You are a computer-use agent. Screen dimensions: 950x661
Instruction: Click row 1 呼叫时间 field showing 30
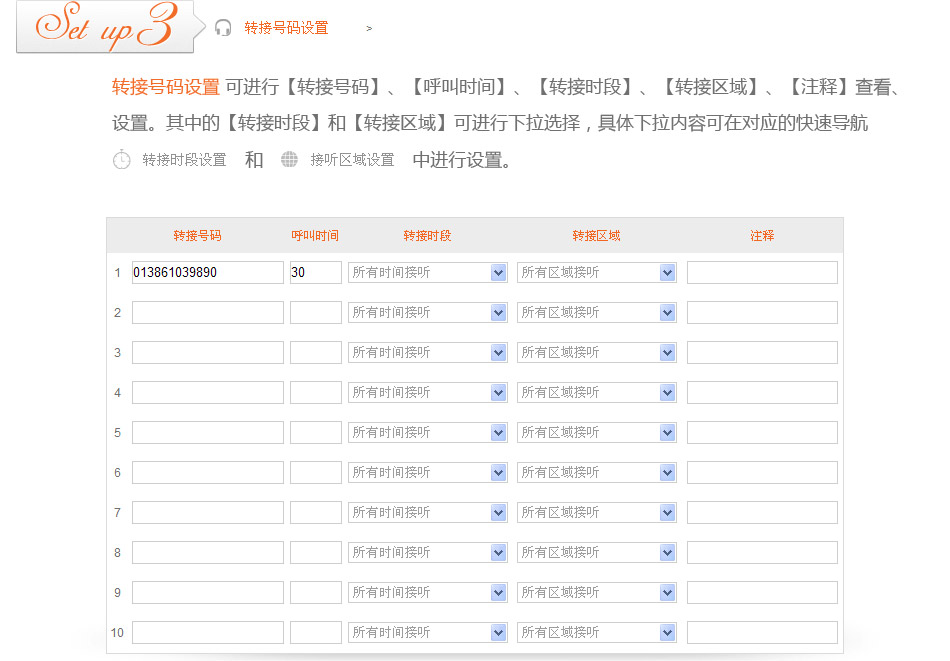(315, 272)
